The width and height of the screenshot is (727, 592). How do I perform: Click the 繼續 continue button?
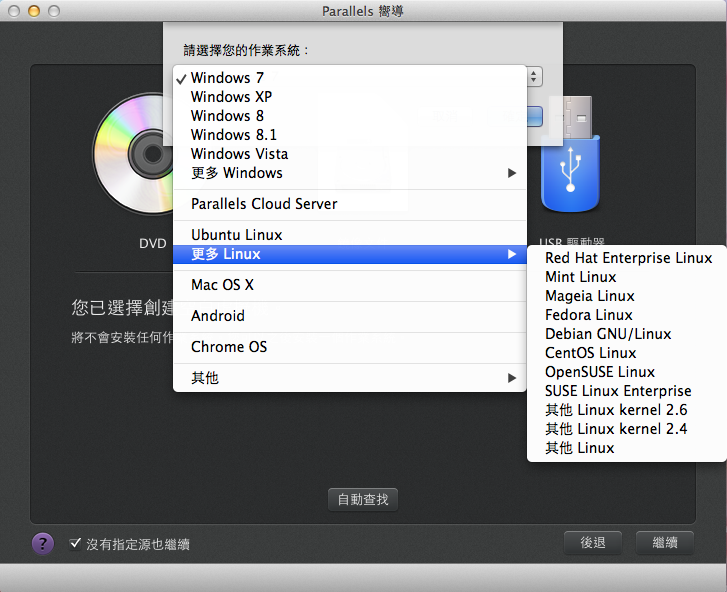pos(665,542)
